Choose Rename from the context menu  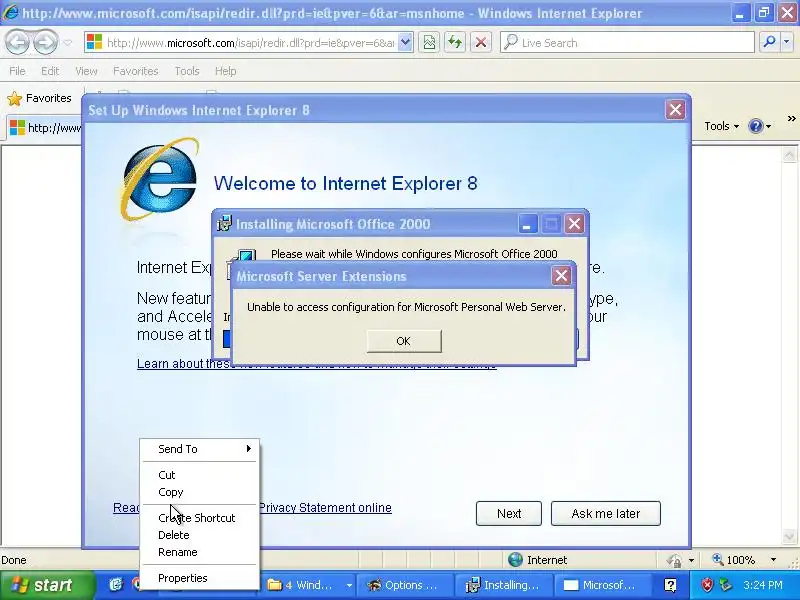199,552
